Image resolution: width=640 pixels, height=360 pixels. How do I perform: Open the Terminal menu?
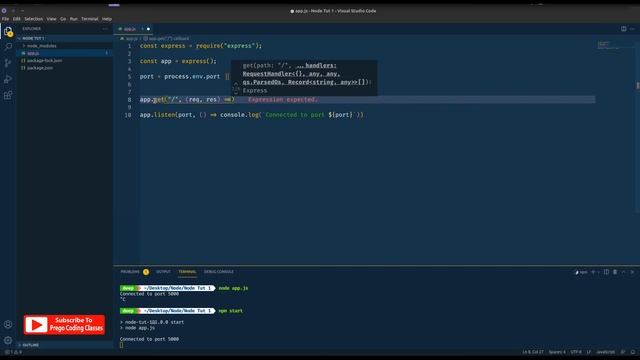[x=89, y=19]
